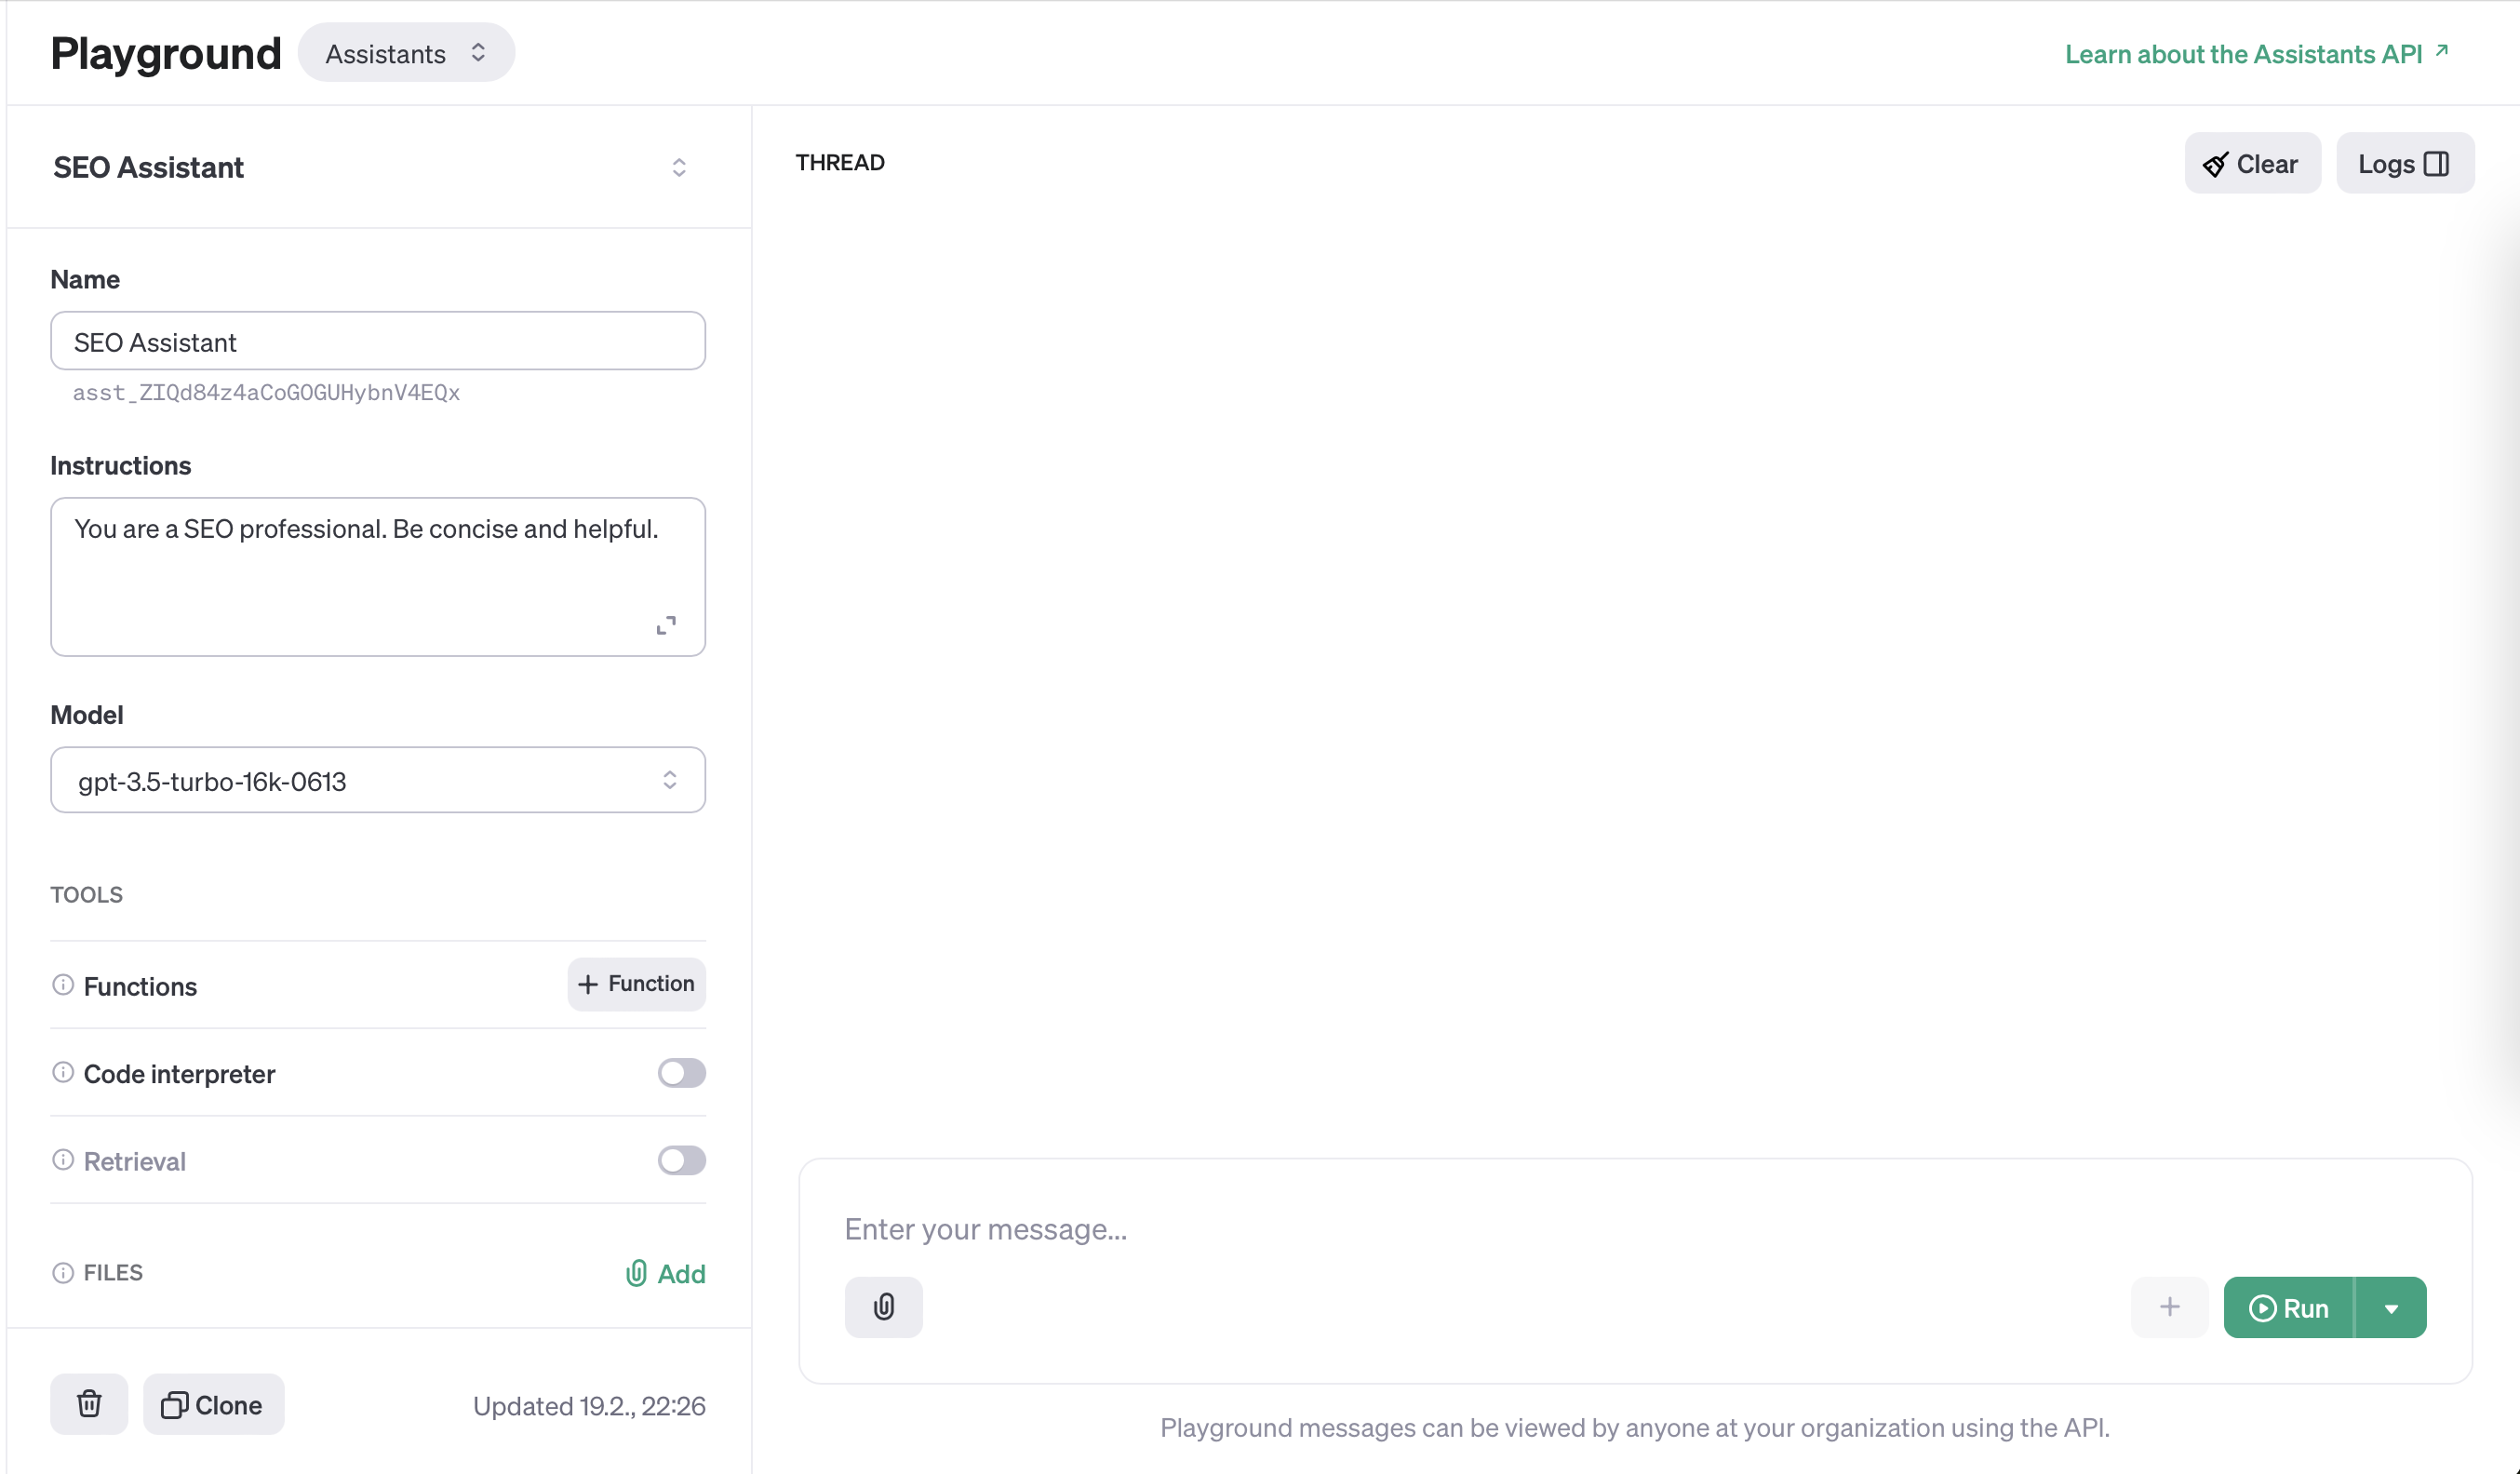Open the SEO Assistant selector dropdown
The height and width of the screenshot is (1474, 2520).
[678, 167]
